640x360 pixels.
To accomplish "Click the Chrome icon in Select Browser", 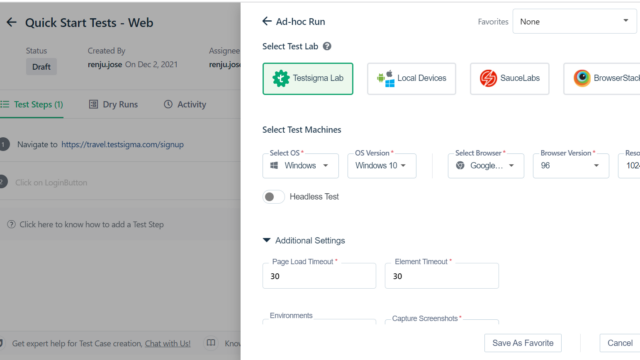I will [x=460, y=165].
